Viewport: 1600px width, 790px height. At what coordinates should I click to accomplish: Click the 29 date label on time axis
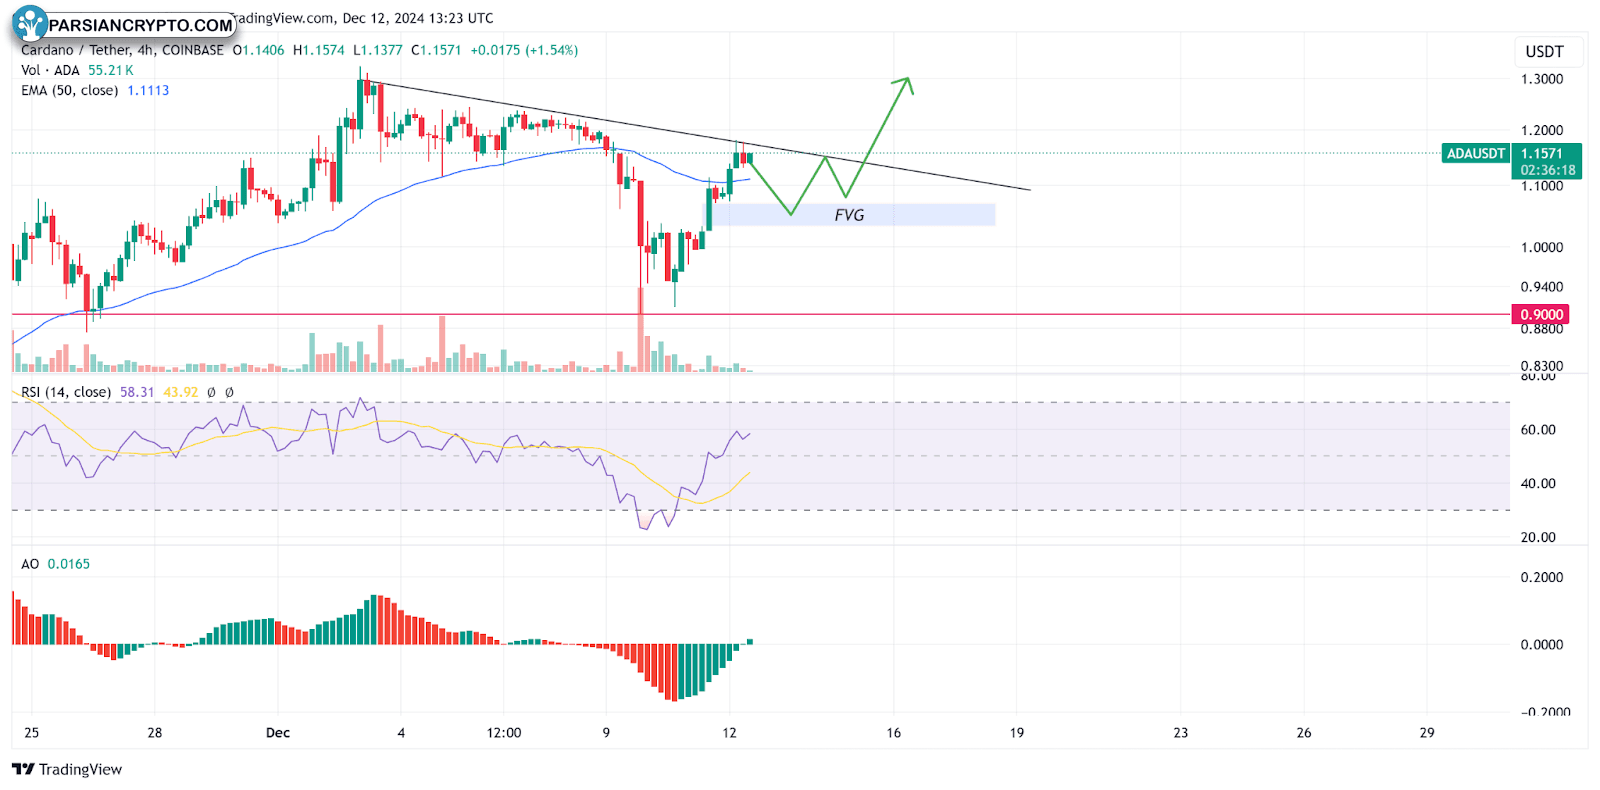(x=1427, y=733)
